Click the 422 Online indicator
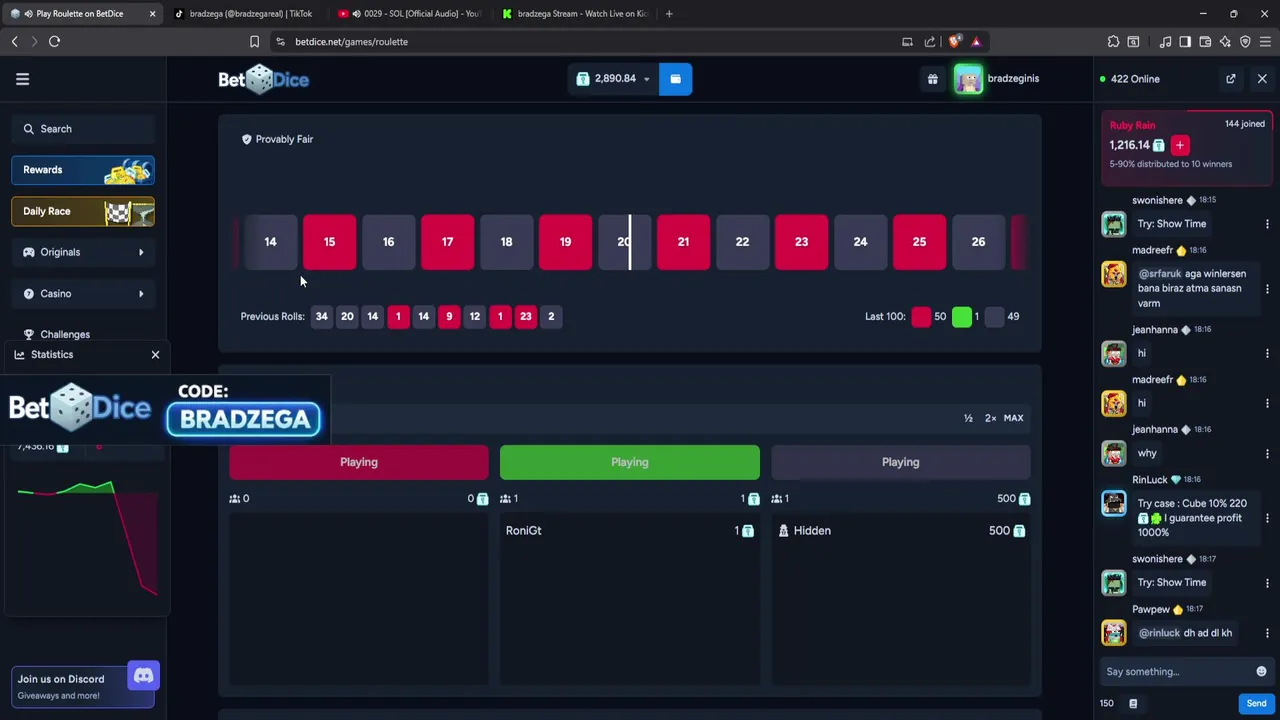Viewport: 1280px width, 720px height. [x=1130, y=79]
